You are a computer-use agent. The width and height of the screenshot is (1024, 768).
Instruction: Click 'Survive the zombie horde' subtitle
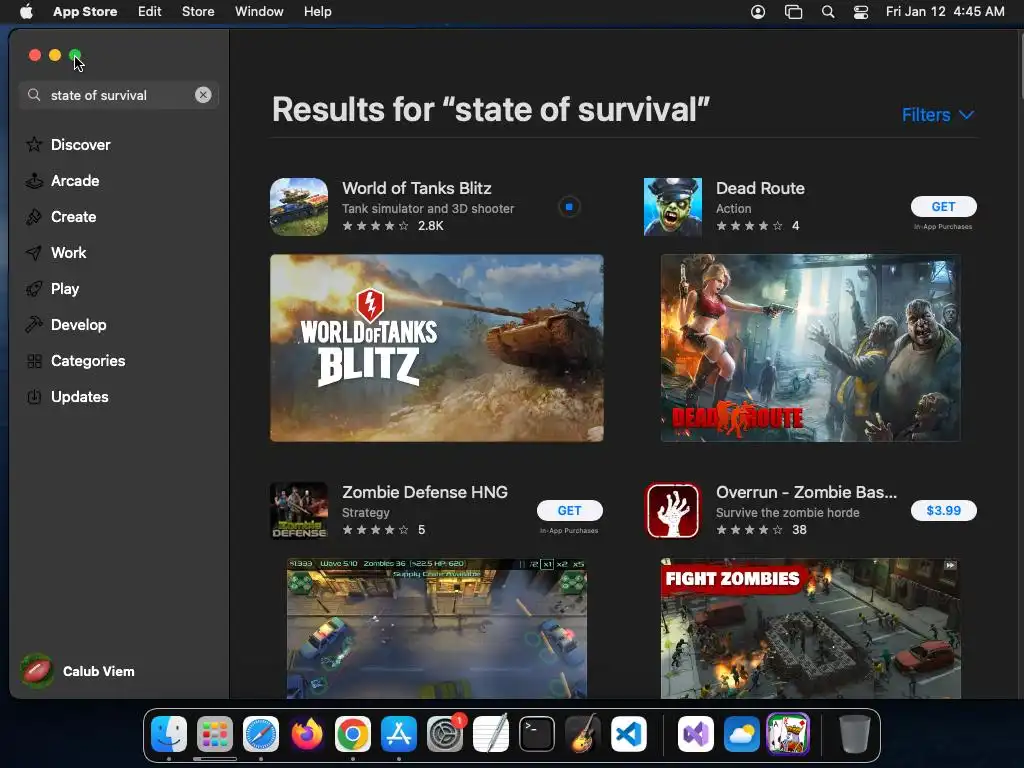tap(788, 513)
